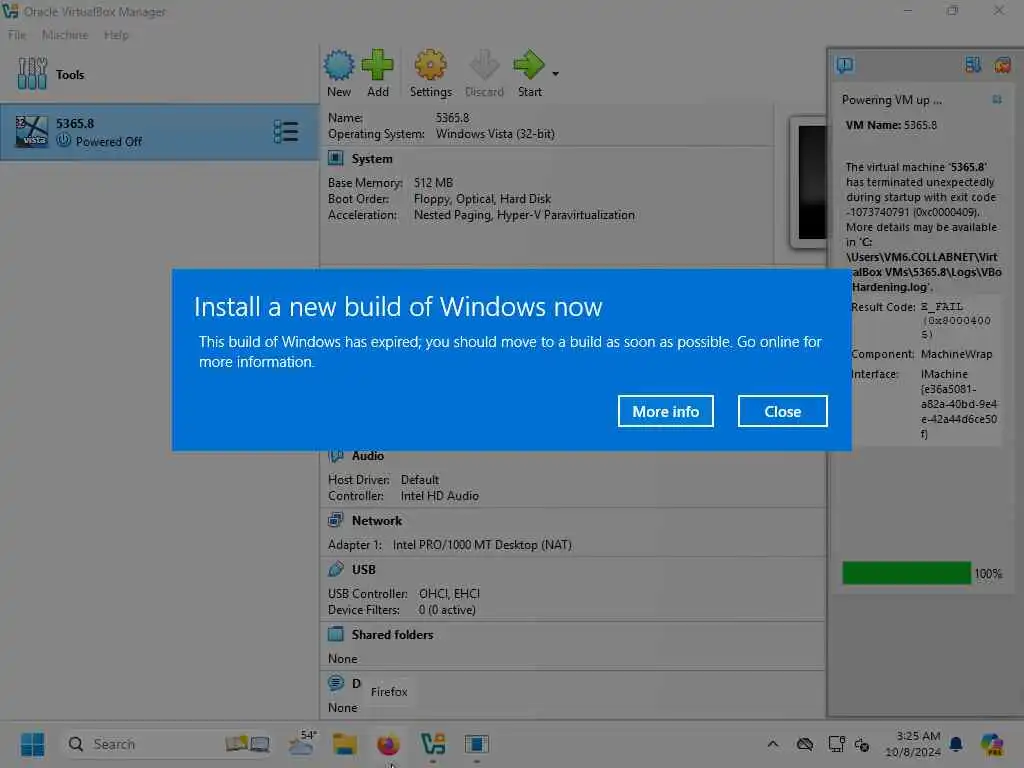Open the Help menu
Viewport: 1024px width, 768px height.
pyautogui.click(x=116, y=35)
